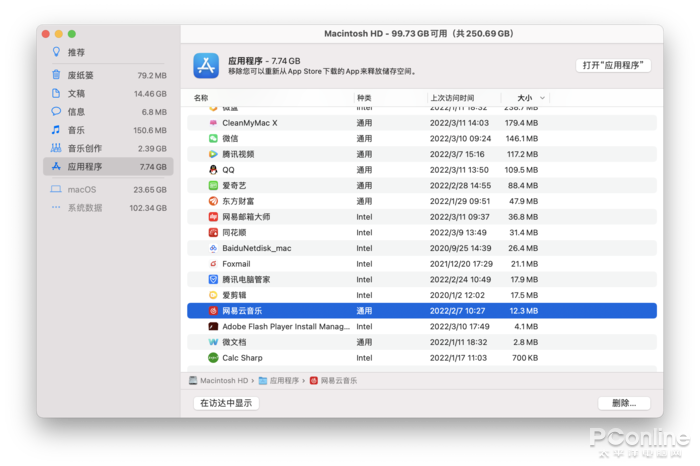Select the Calc Sharp row name
This screenshot has width=700, height=466.
pyautogui.click(x=242, y=358)
